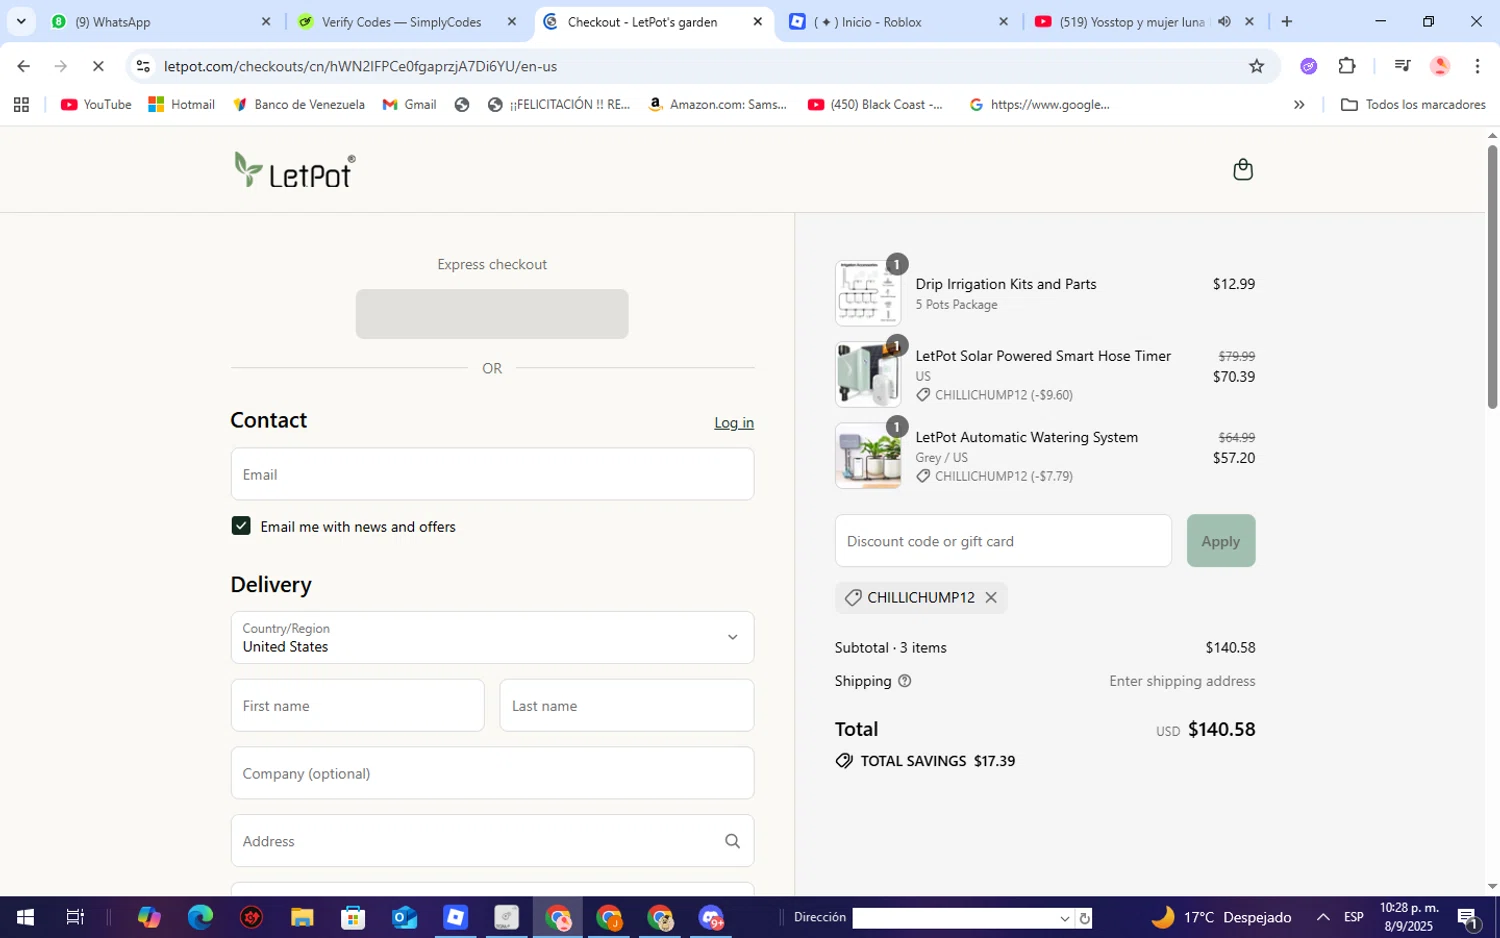Image resolution: width=1500 pixels, height=938 pixels.
Task: Click the Express checkout button placeholder
Action: tap(492, 314)
